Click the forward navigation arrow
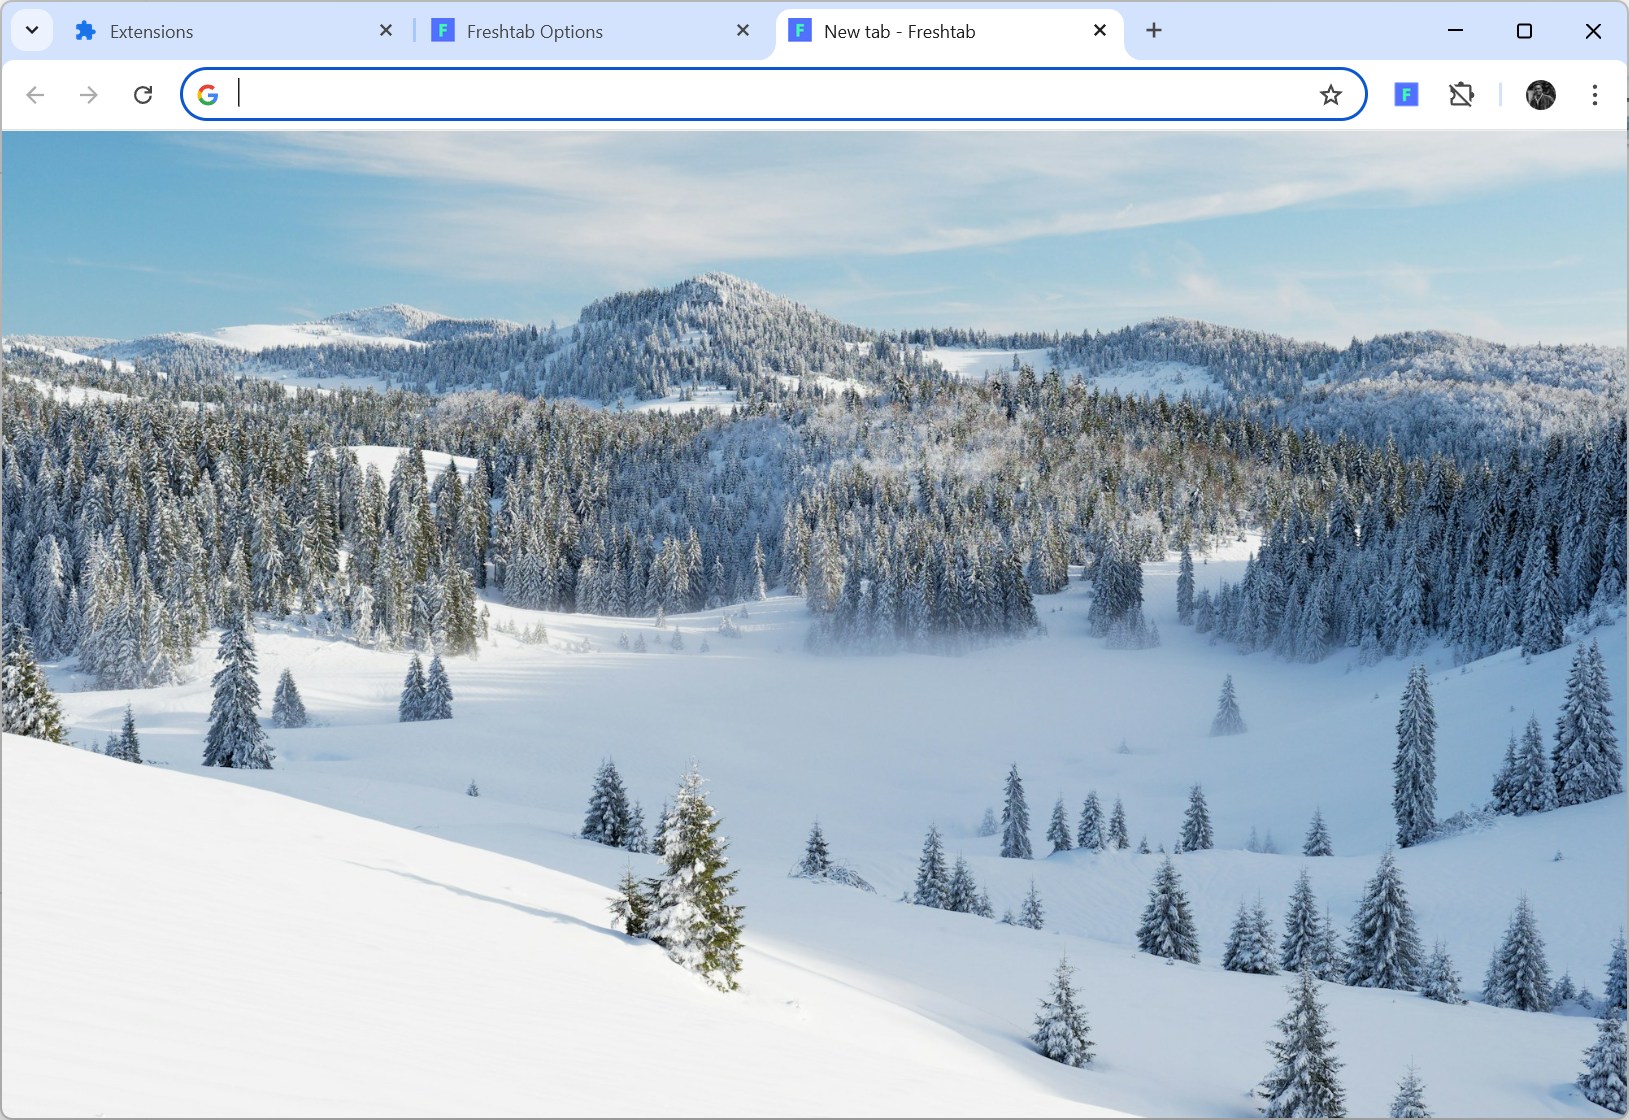This screenshot has height=1120, width=1629. 89,94
